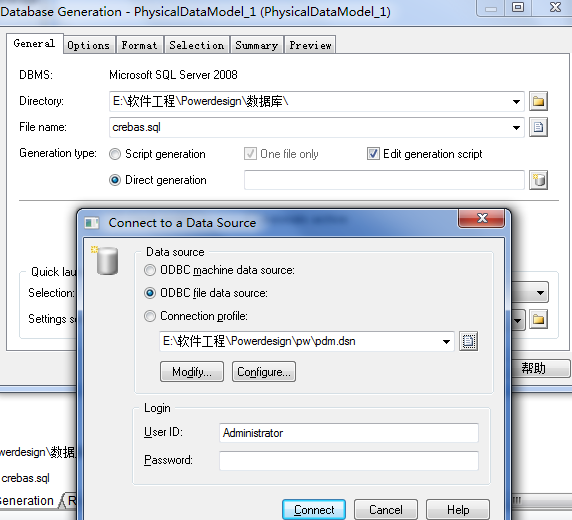Click the Connect button
572x520 pixels.
click(314, 510)
